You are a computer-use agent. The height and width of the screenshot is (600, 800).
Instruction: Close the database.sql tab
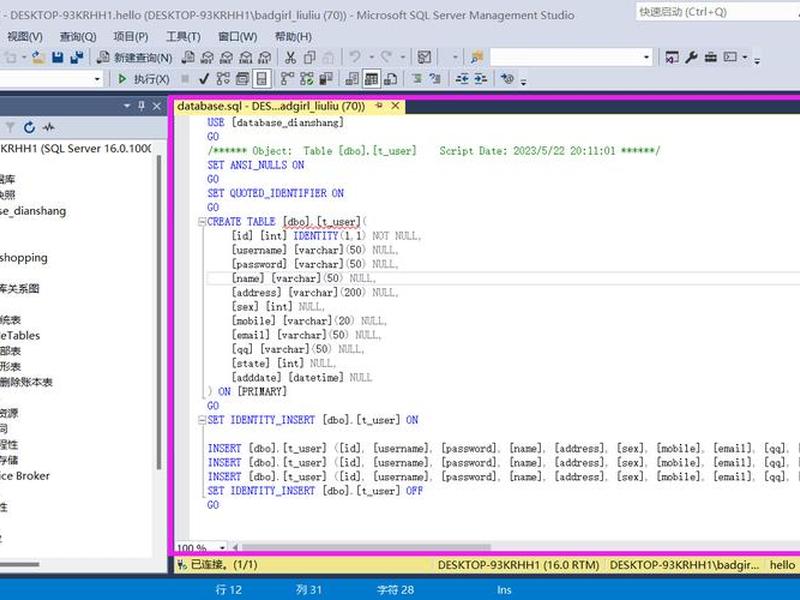coord(395,106)
